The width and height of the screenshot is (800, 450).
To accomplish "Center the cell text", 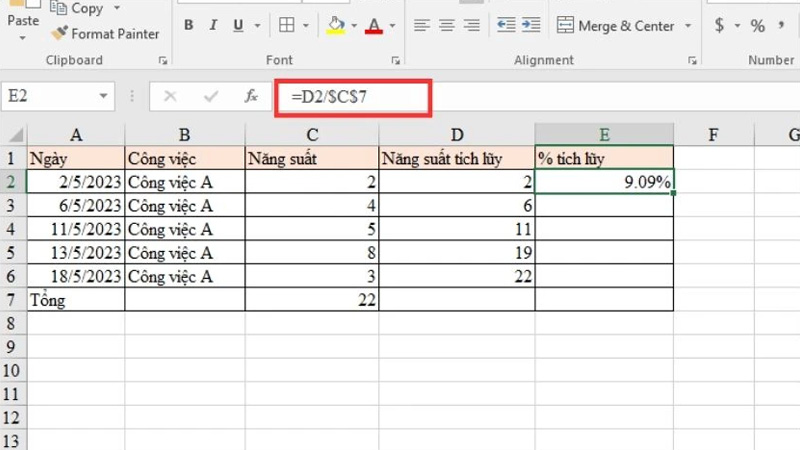I will click(447, 25).
